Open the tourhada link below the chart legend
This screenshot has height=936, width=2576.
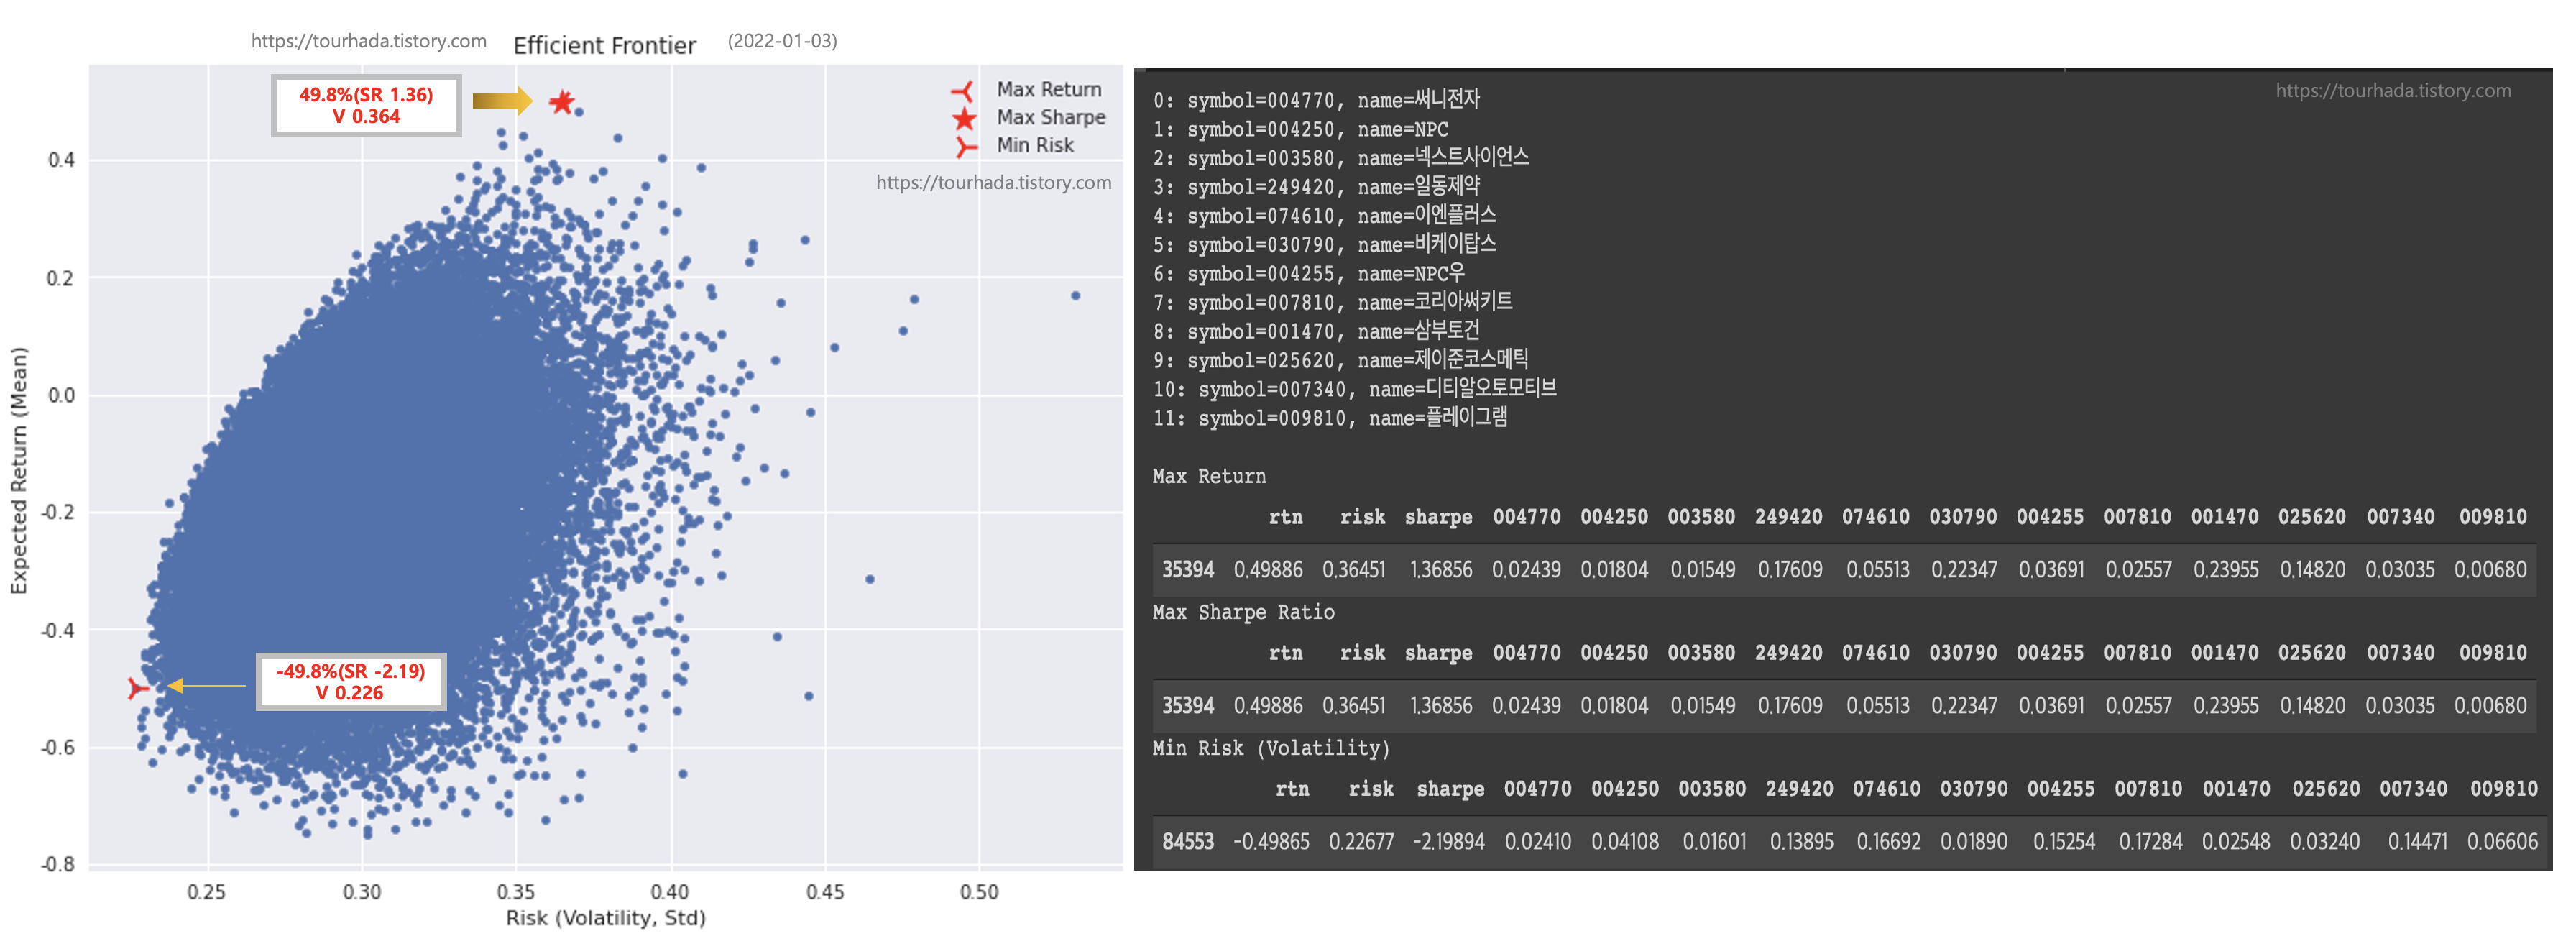click(x=992, y=183)
